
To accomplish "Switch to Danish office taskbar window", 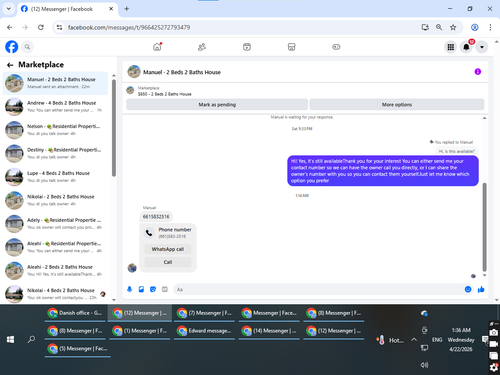I will (x=75, y=313).
